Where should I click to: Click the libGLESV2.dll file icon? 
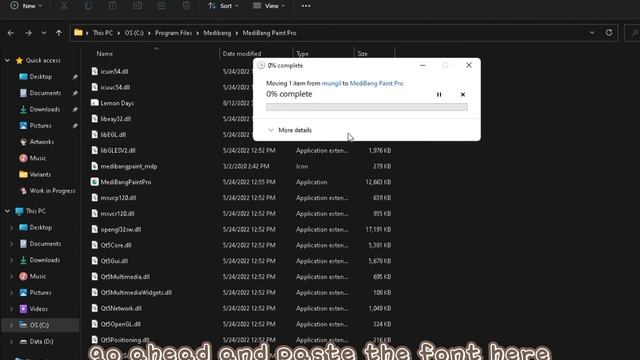click(x=95, y=151)
